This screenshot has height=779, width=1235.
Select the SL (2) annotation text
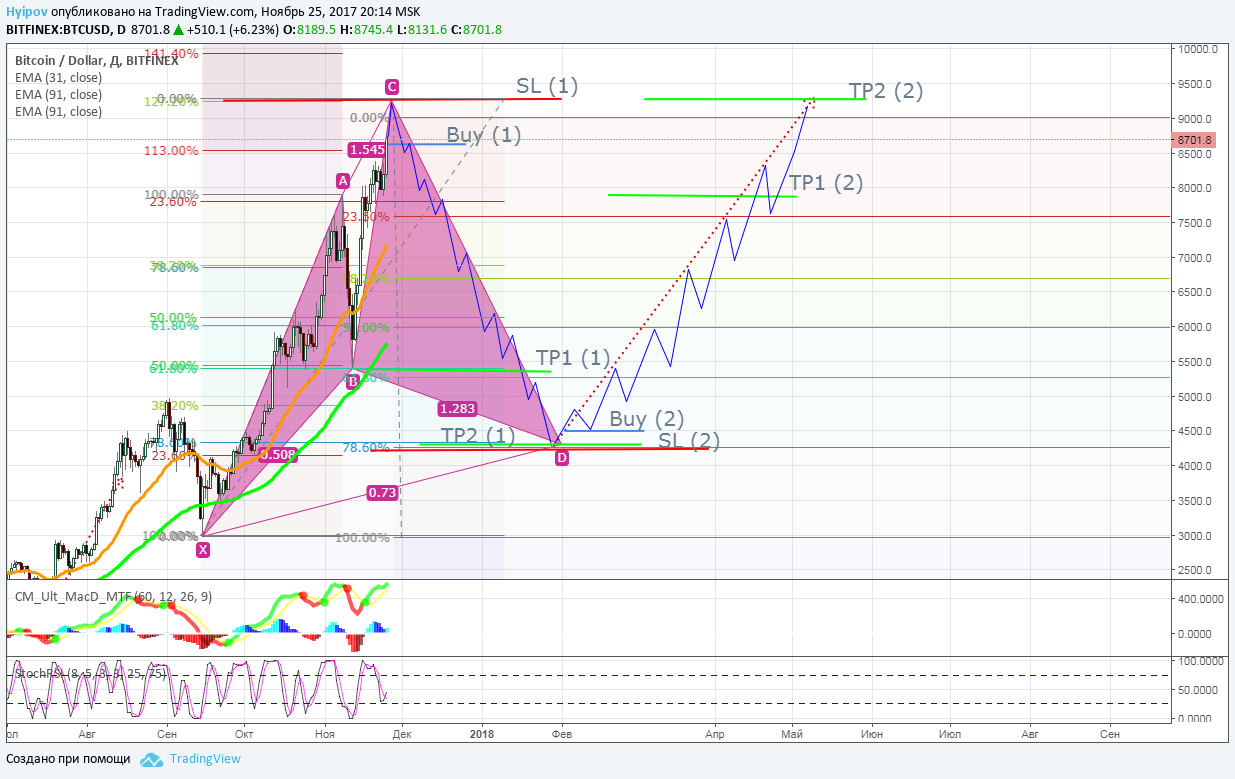(x=689, y=440)
